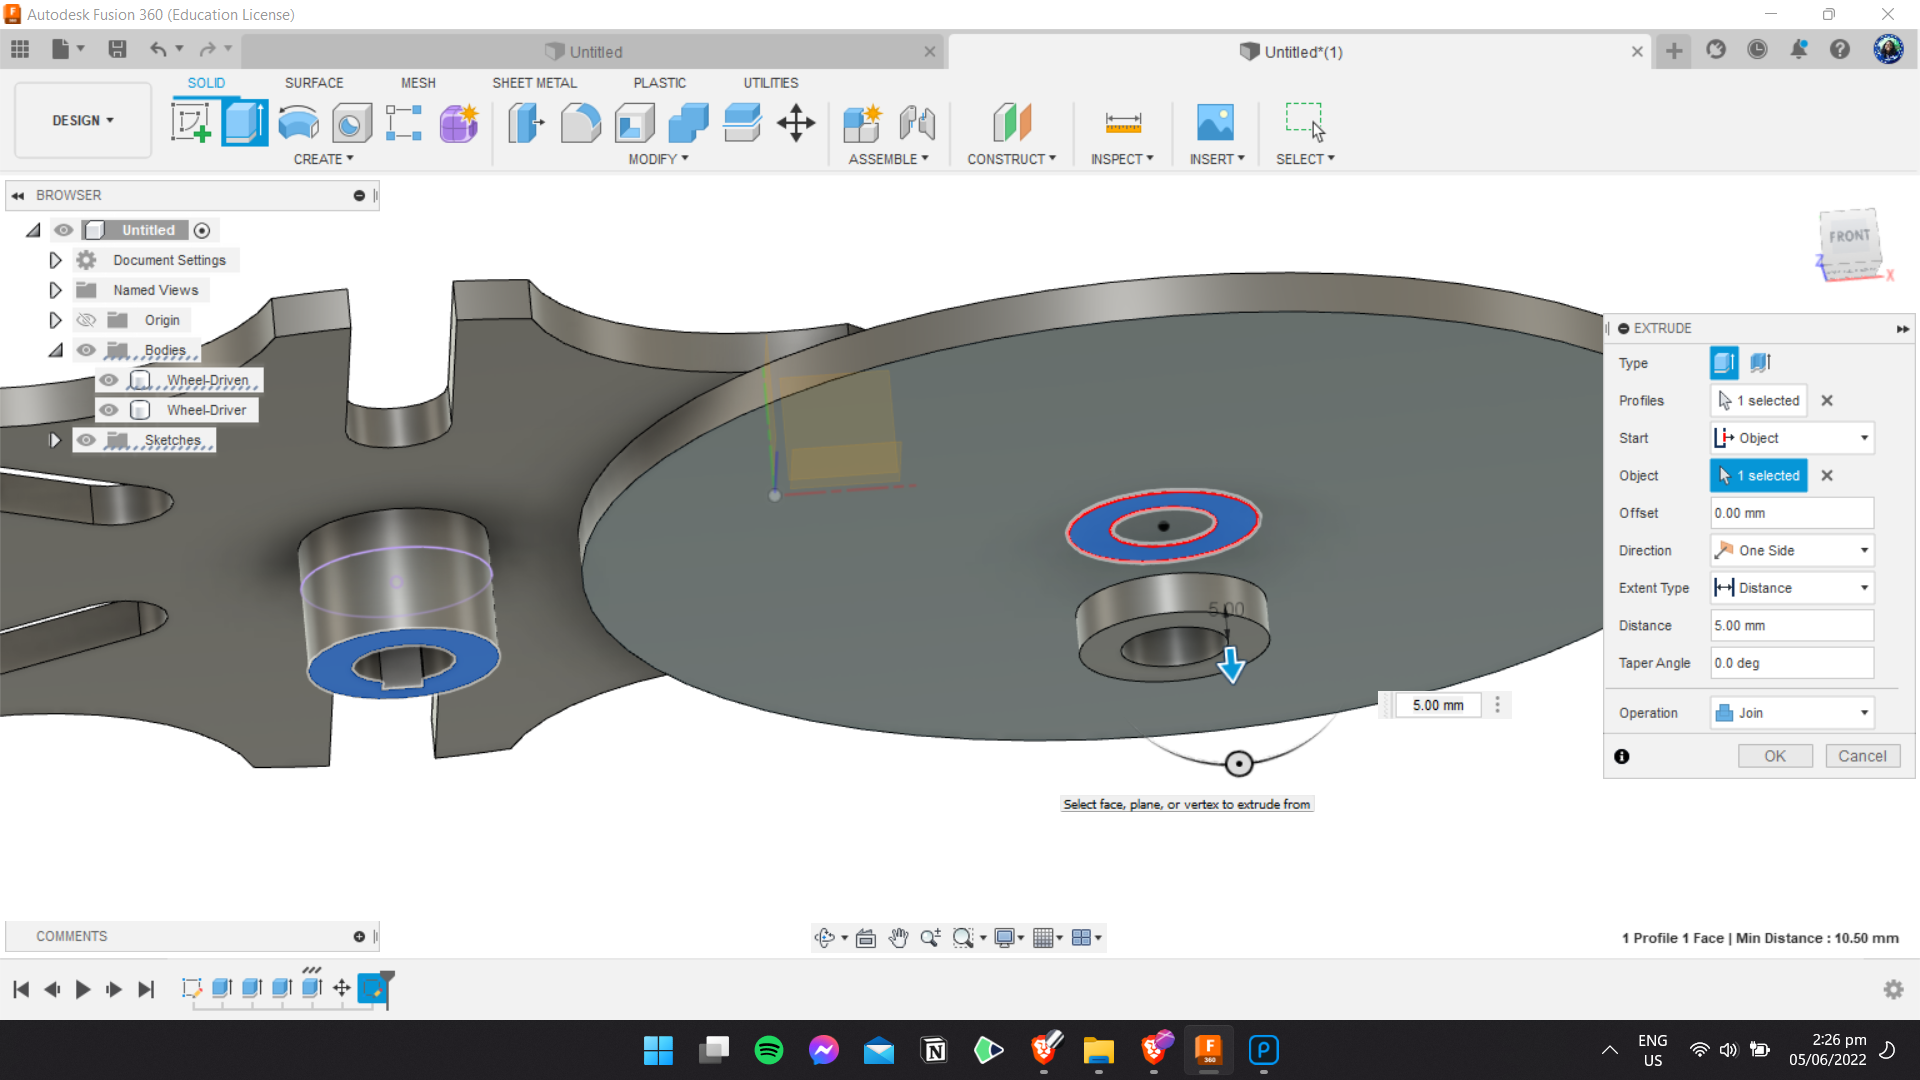
Task: Click the Extrude tool in the Create group
Action: pyautogui.click(x=245, y=123)
